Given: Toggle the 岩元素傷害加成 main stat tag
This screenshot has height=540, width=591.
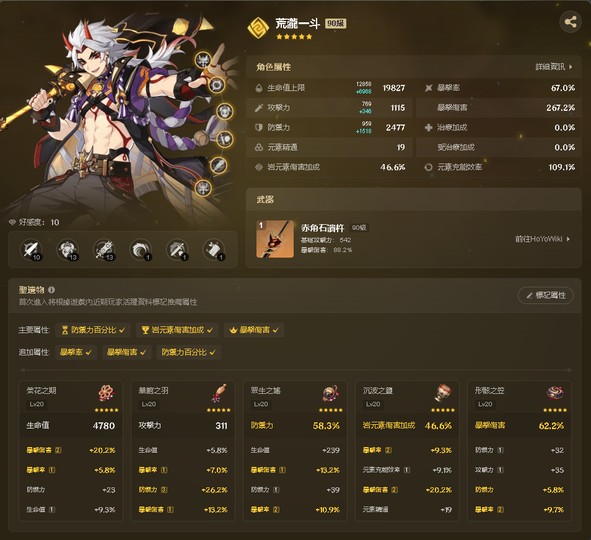Looking at the screenshot, I should click(x=177, y=330).
